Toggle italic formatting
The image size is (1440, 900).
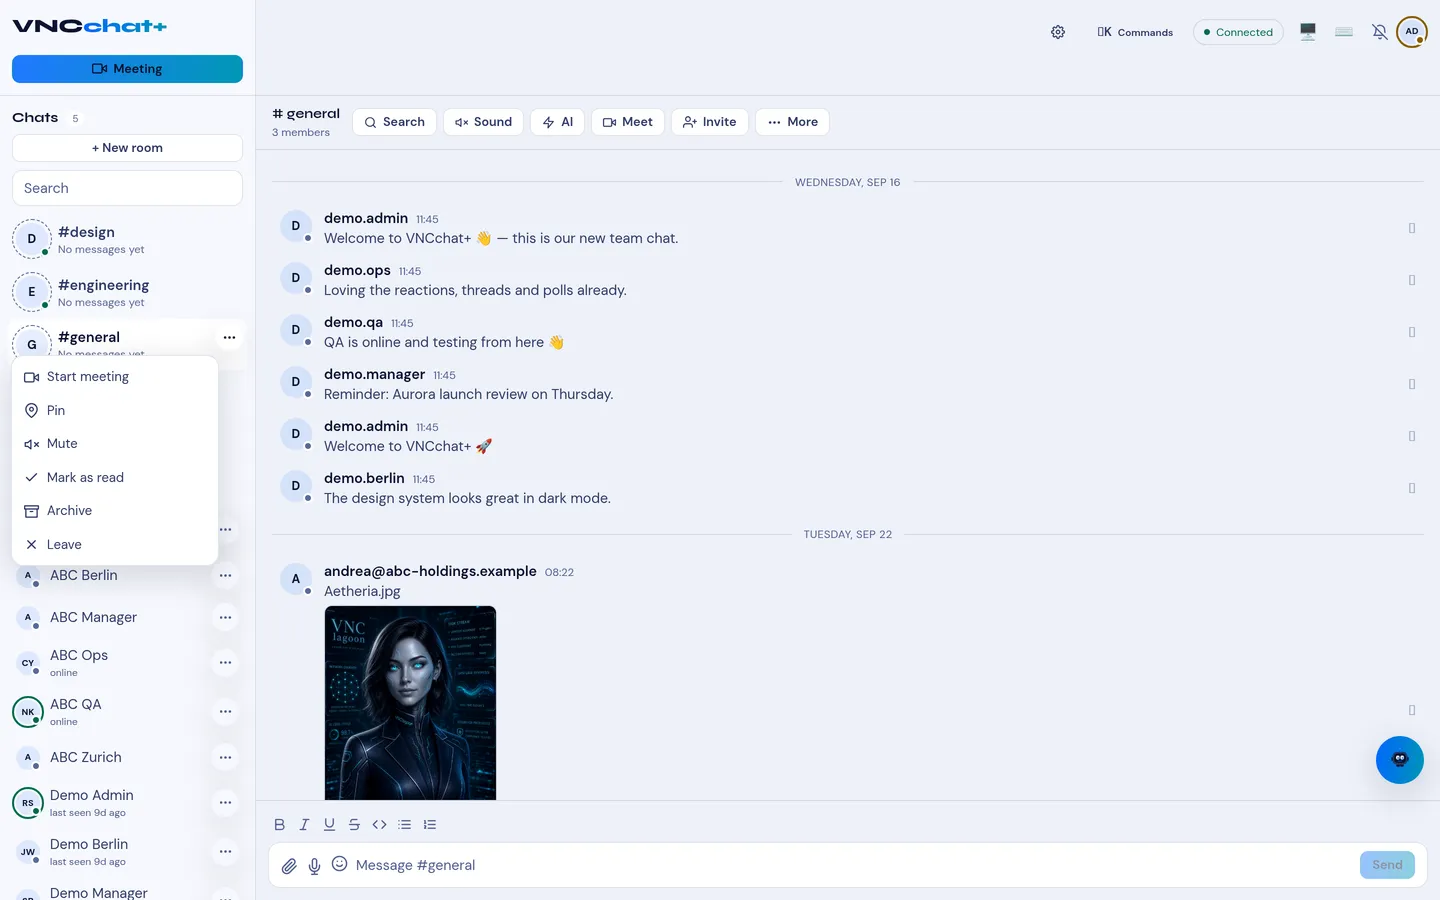[304, 825]
